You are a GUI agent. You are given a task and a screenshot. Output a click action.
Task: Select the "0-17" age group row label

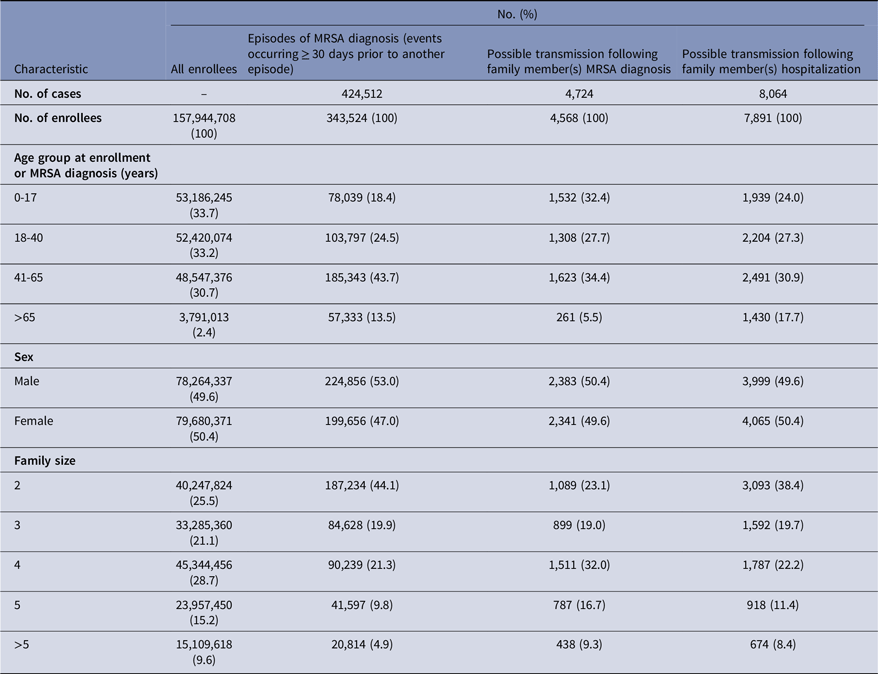tap(28, 198)
